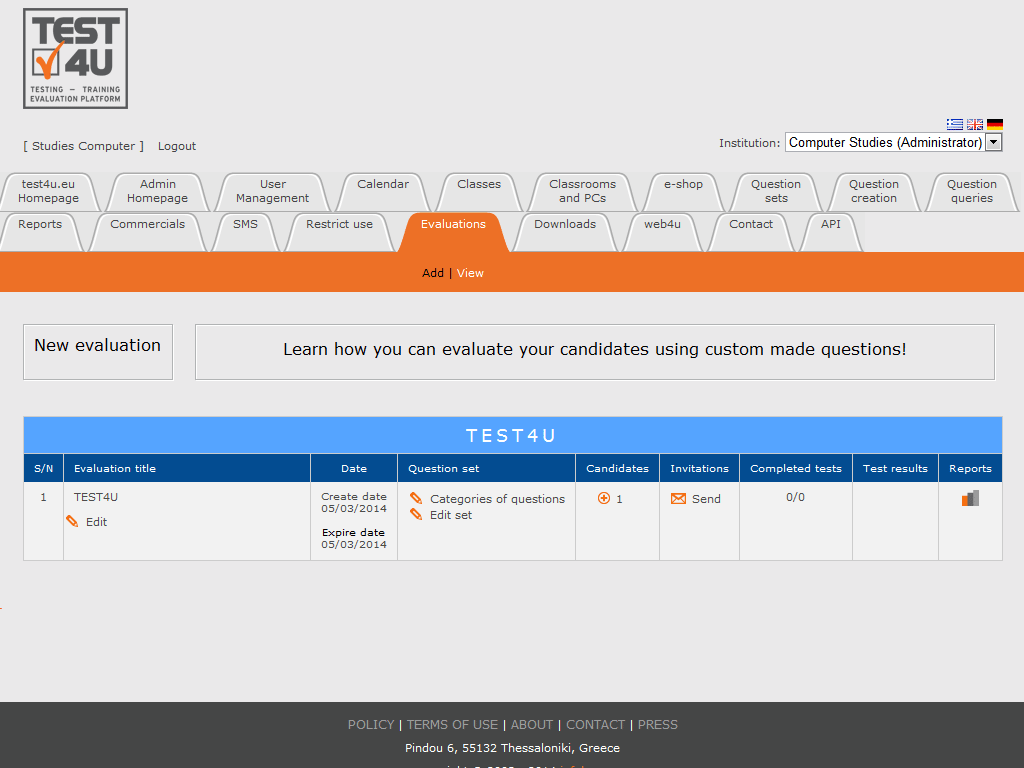Open the bar chart reports icon
Viewport: 1024px width, 768px height.
click(970, 498)
